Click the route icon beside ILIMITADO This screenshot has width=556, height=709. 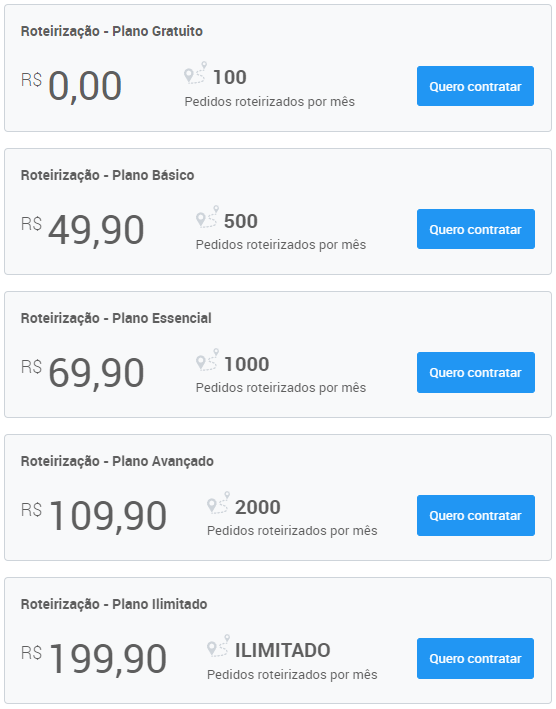(x=218, y=646)
